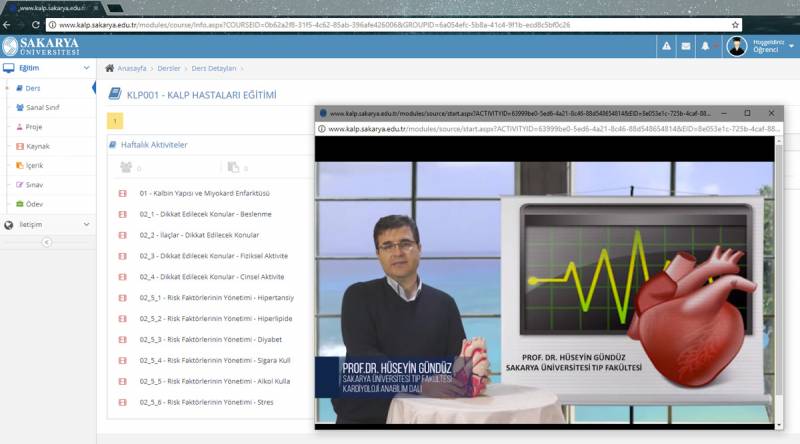The height and width of the screenshot is (444, 800).
Task: Click the student profile avatar
Action: [x=737, y=46]
